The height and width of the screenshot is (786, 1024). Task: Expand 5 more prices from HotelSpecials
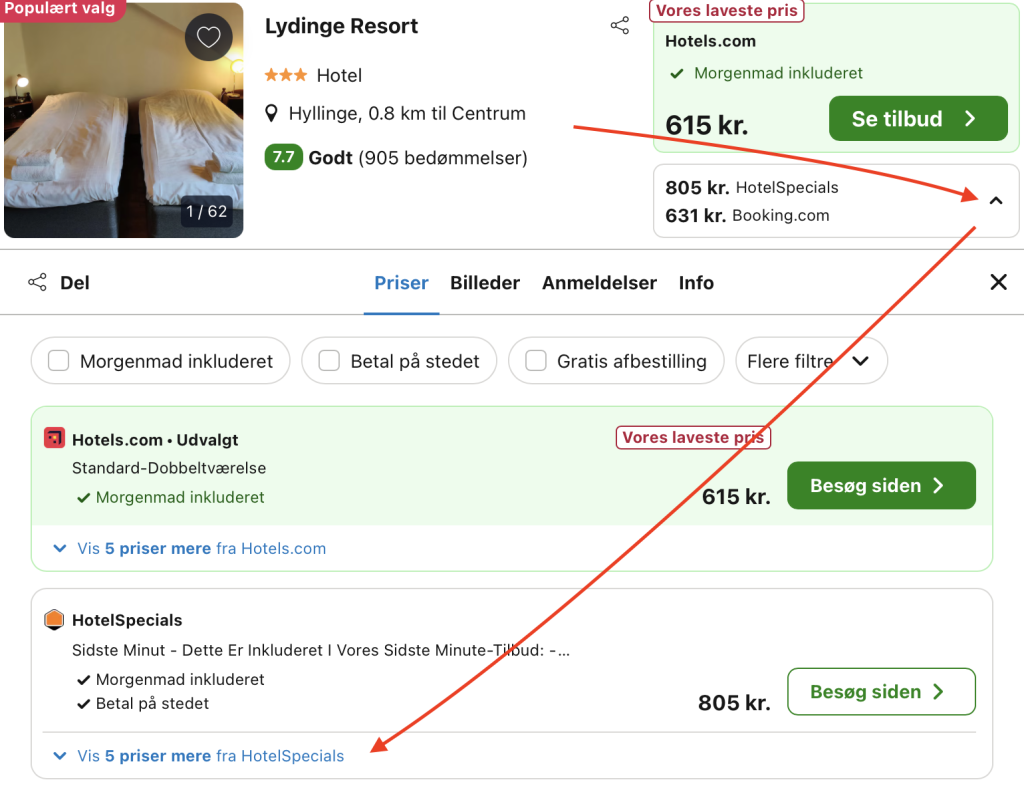199,756
